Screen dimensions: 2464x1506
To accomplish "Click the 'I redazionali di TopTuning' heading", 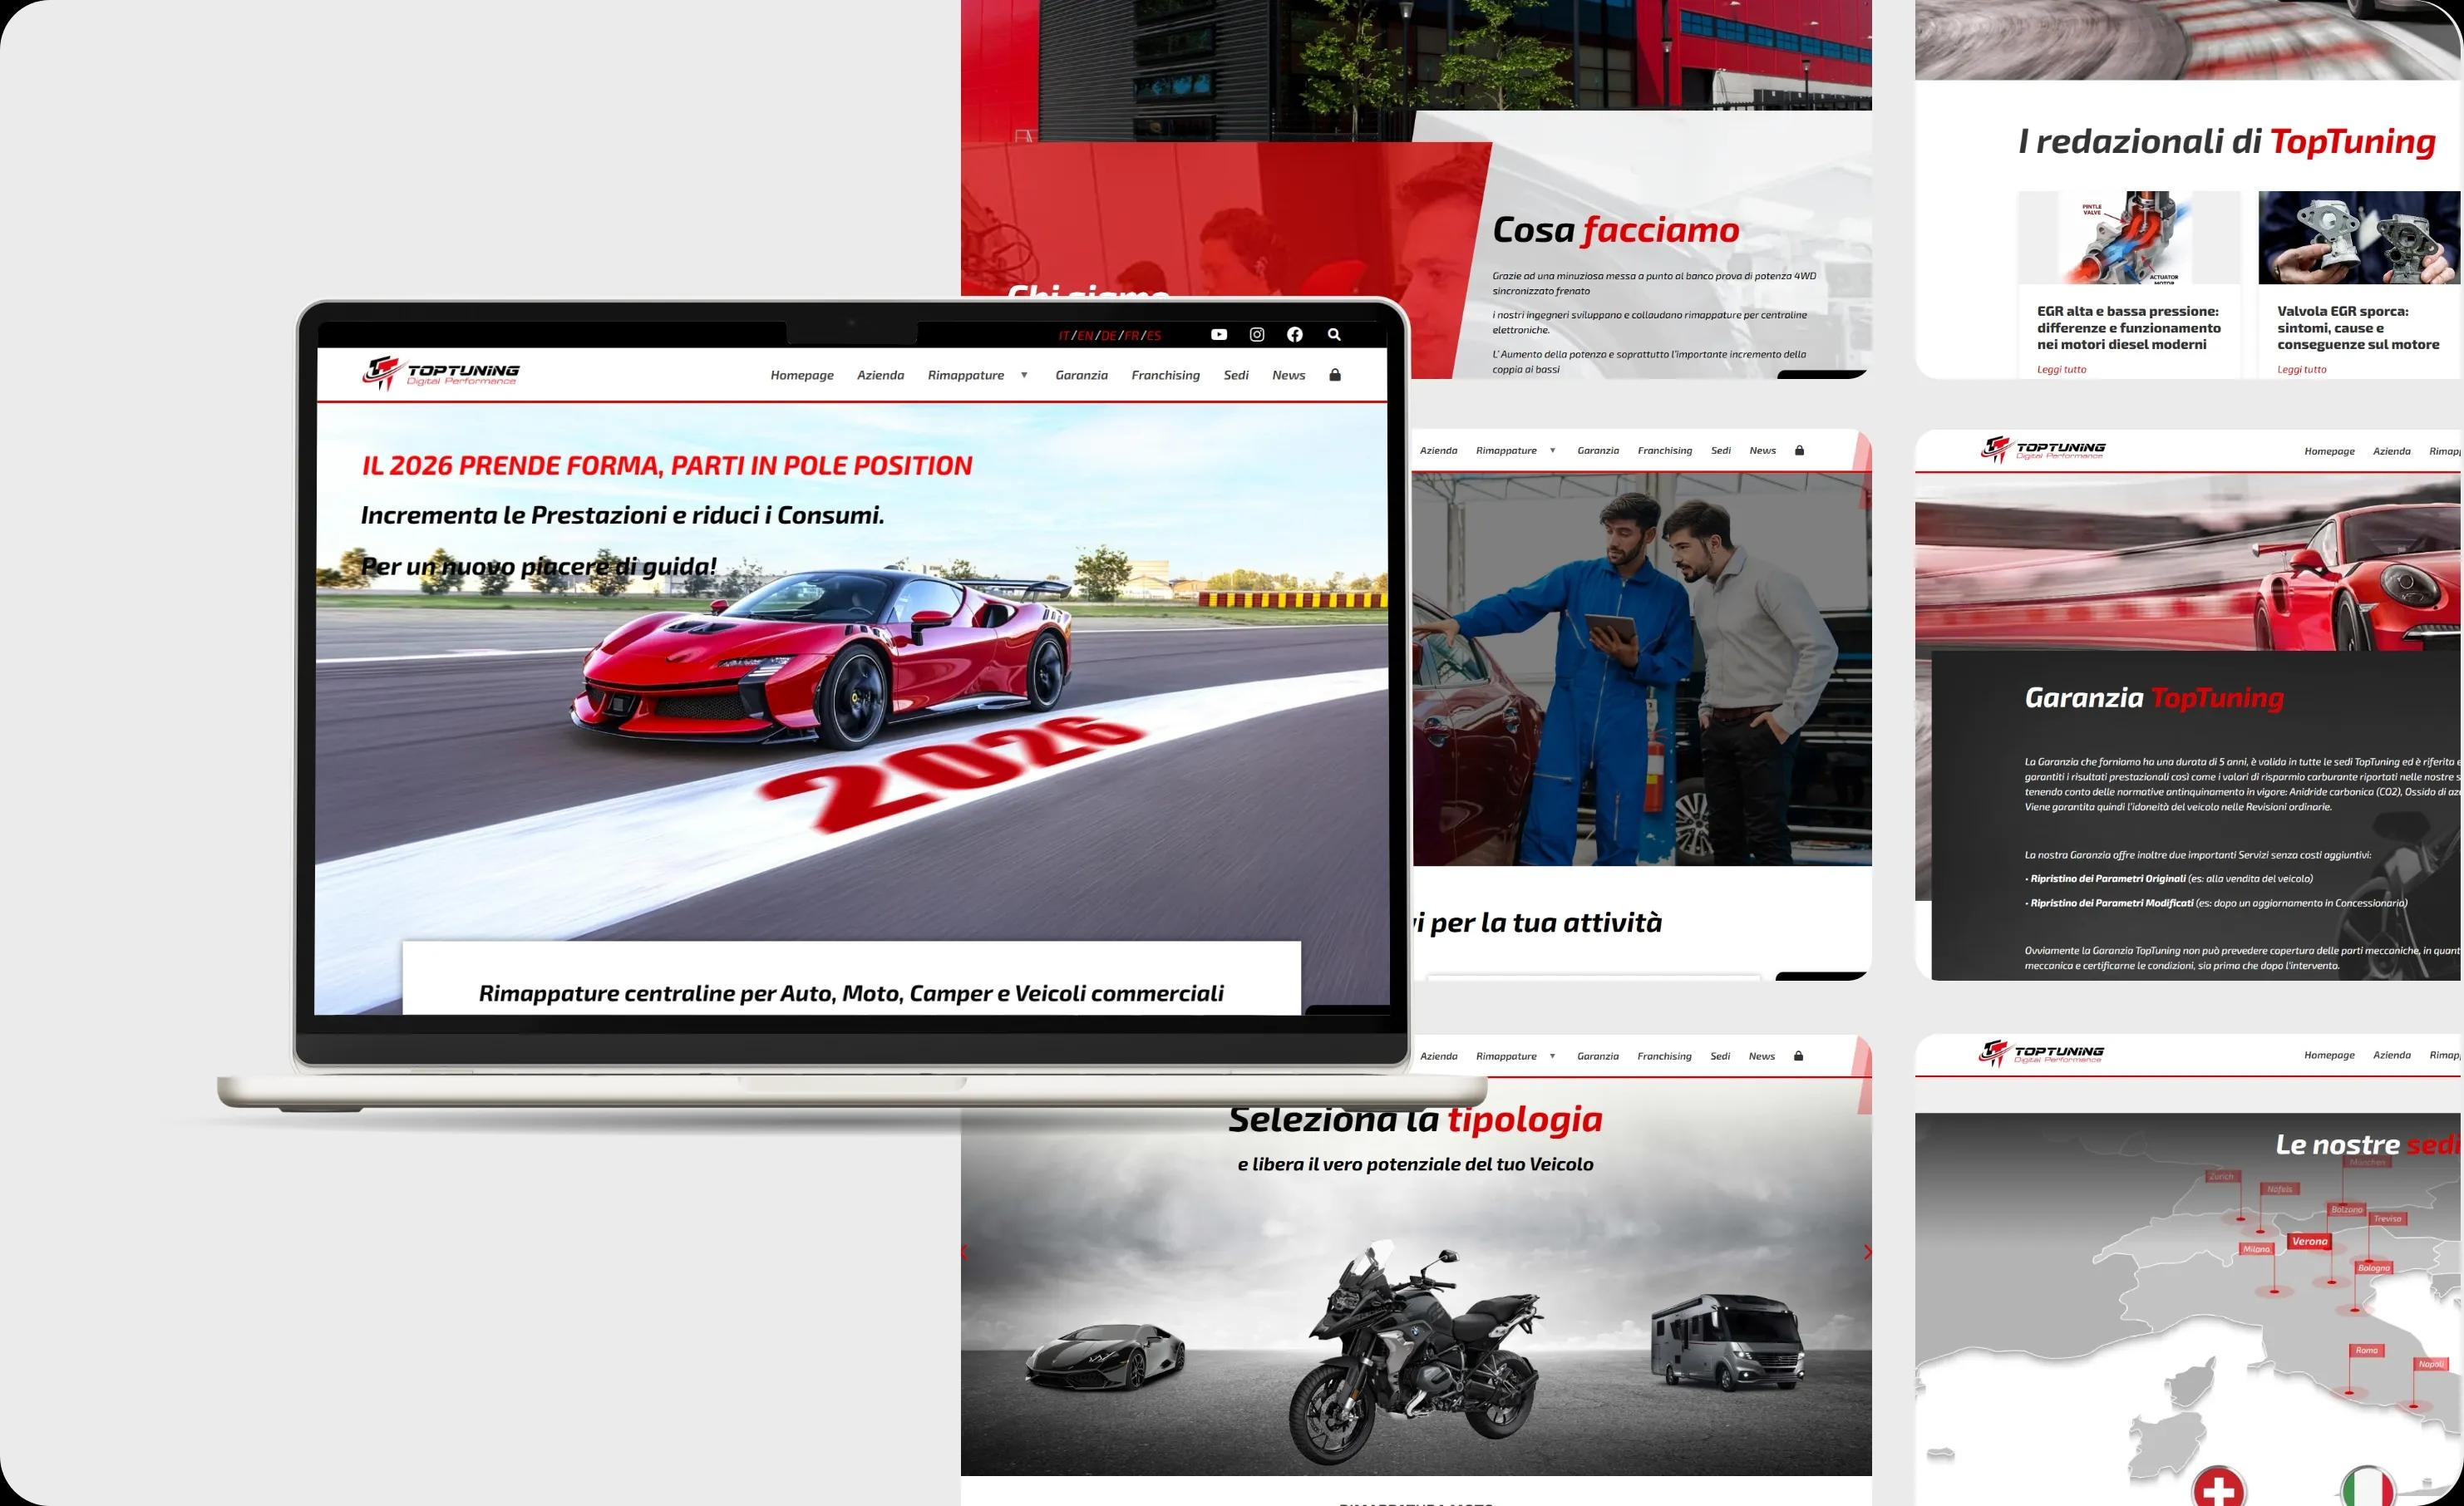I will pos(2227,142).
